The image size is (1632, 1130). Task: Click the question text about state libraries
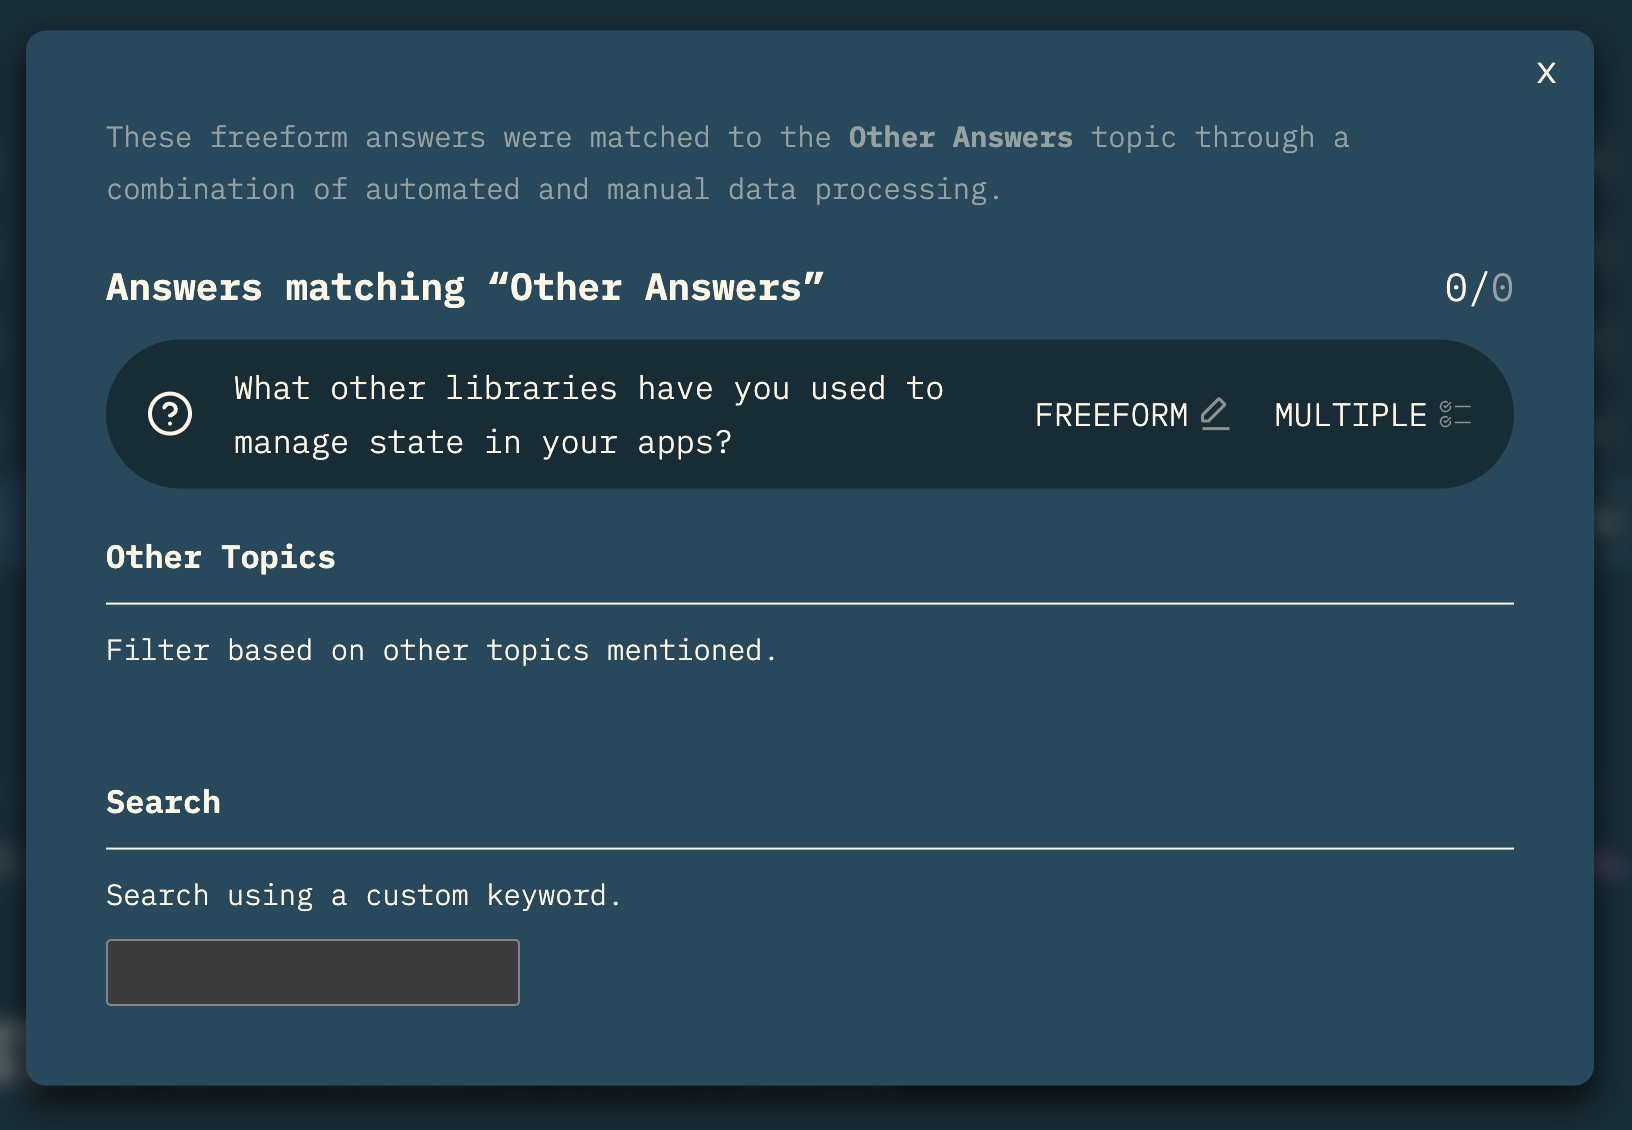[x=588, y=415]
